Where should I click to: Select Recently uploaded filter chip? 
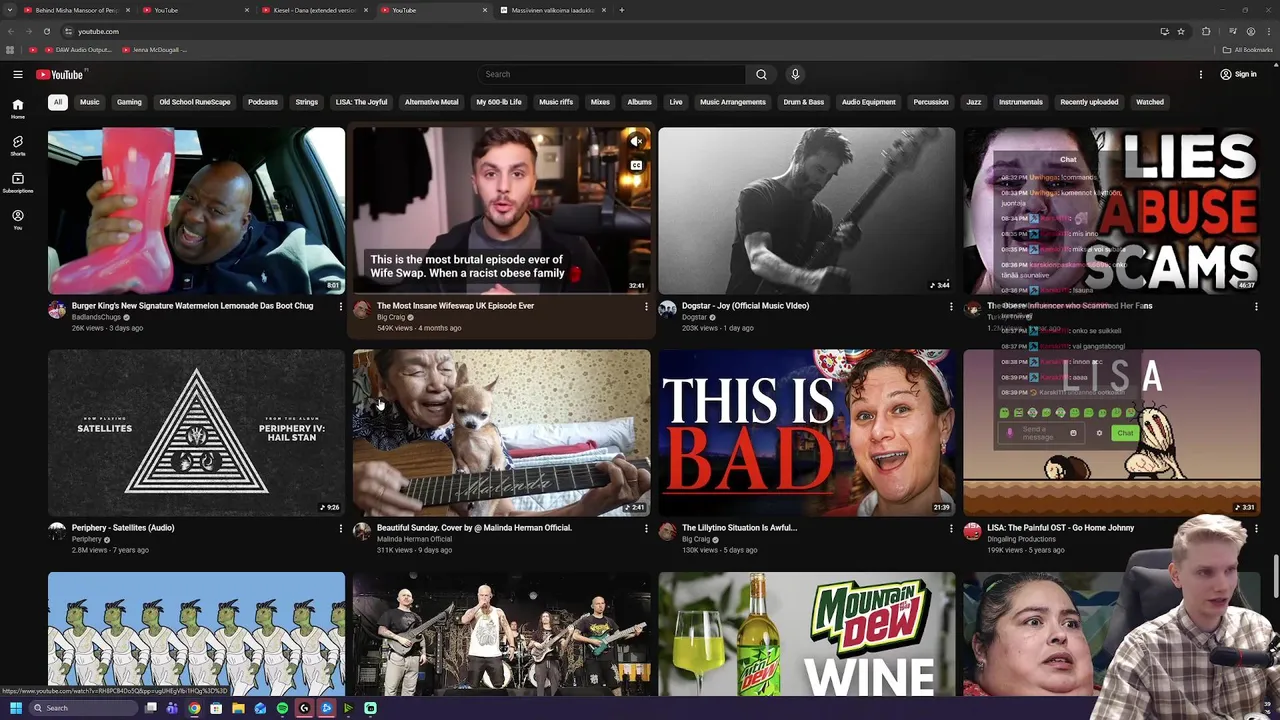tap(1089, 102)
